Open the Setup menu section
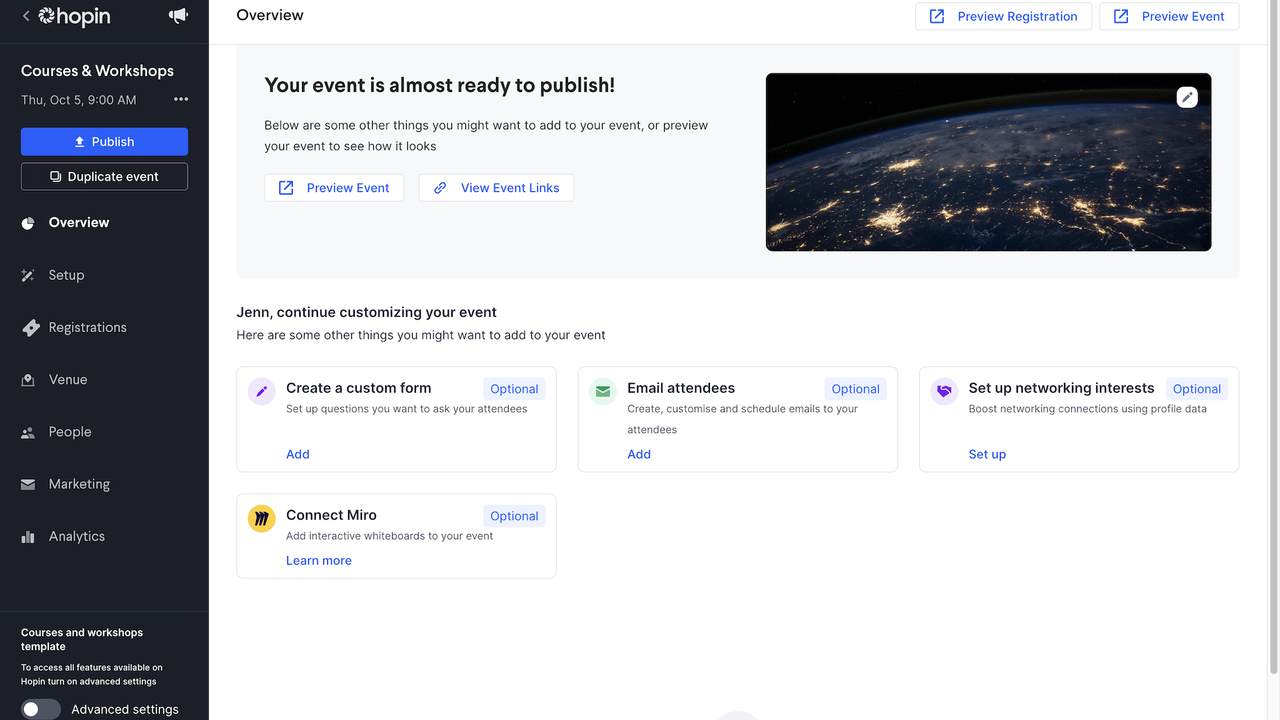 (66, 275)
